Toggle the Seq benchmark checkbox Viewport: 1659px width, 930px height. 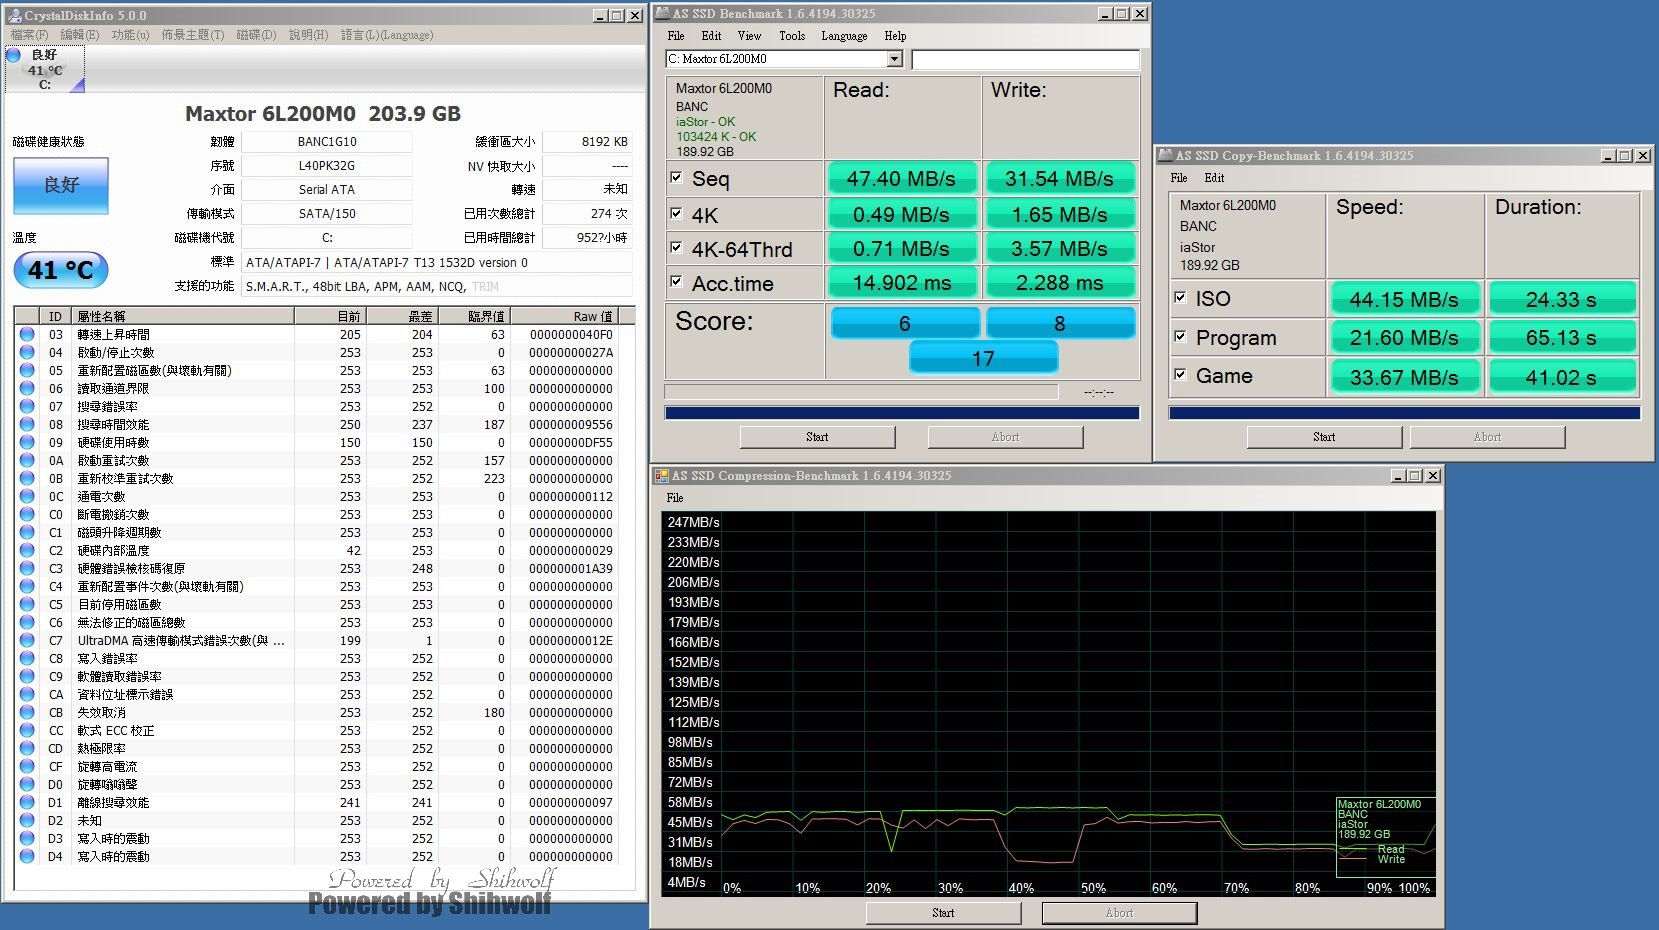point(676,178)
